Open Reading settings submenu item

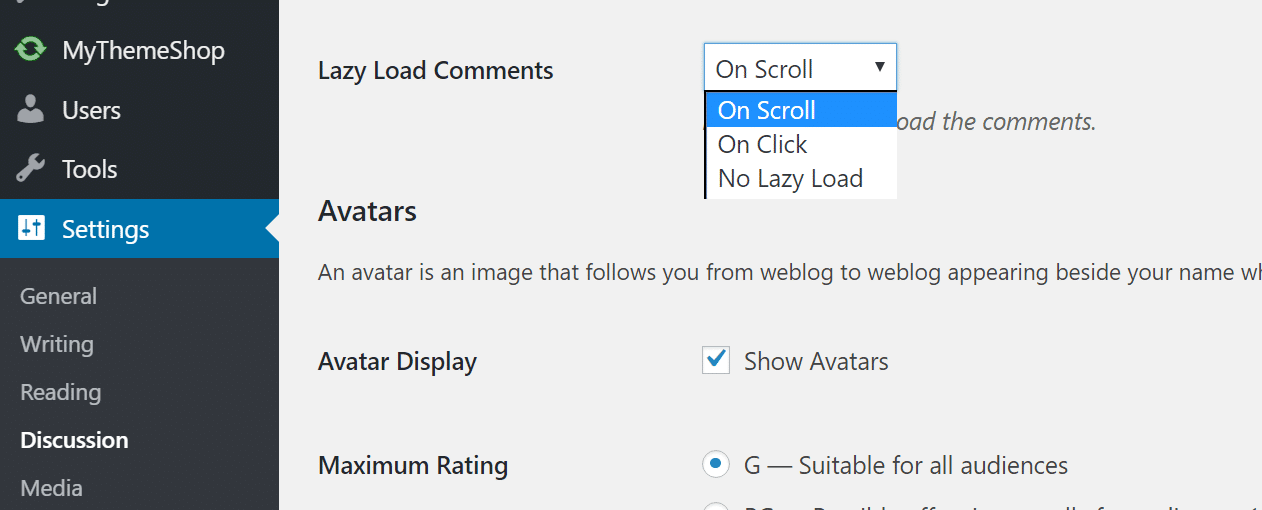click(60, 392)
